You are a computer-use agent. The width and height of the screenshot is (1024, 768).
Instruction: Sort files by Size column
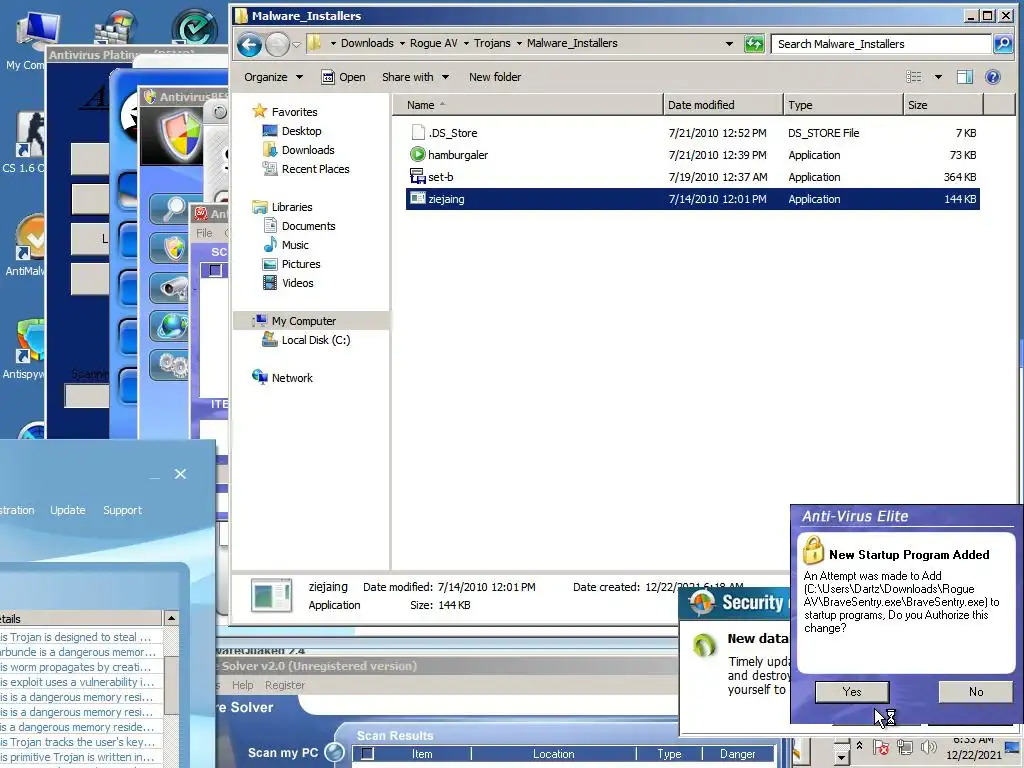pos(943,105)
